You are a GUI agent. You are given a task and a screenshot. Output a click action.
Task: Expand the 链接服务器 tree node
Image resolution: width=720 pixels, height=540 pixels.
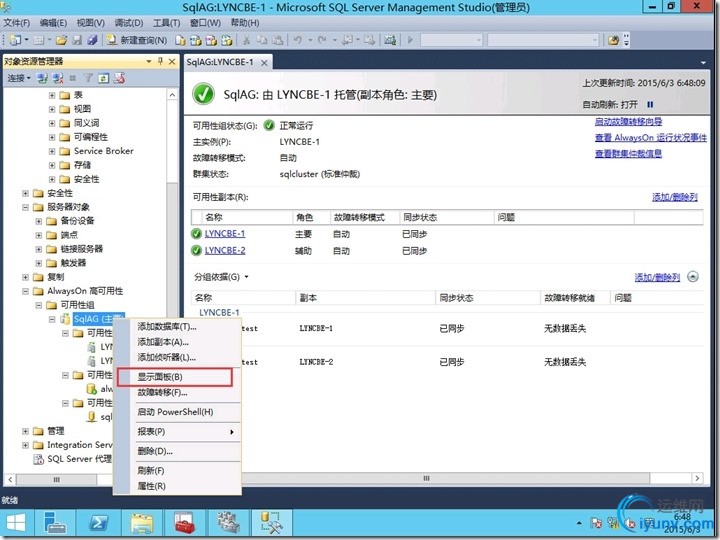click(x=39, y=249)
